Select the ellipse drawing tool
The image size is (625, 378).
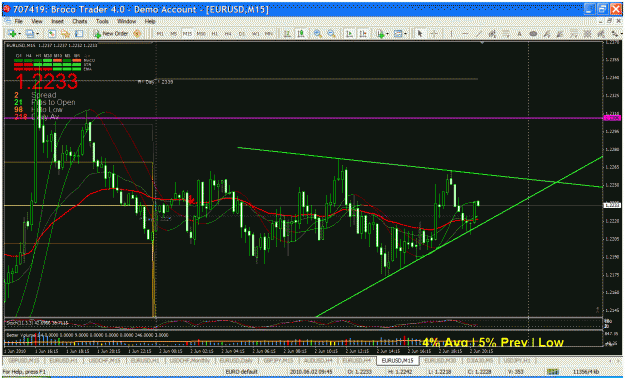tap(533, 34)
